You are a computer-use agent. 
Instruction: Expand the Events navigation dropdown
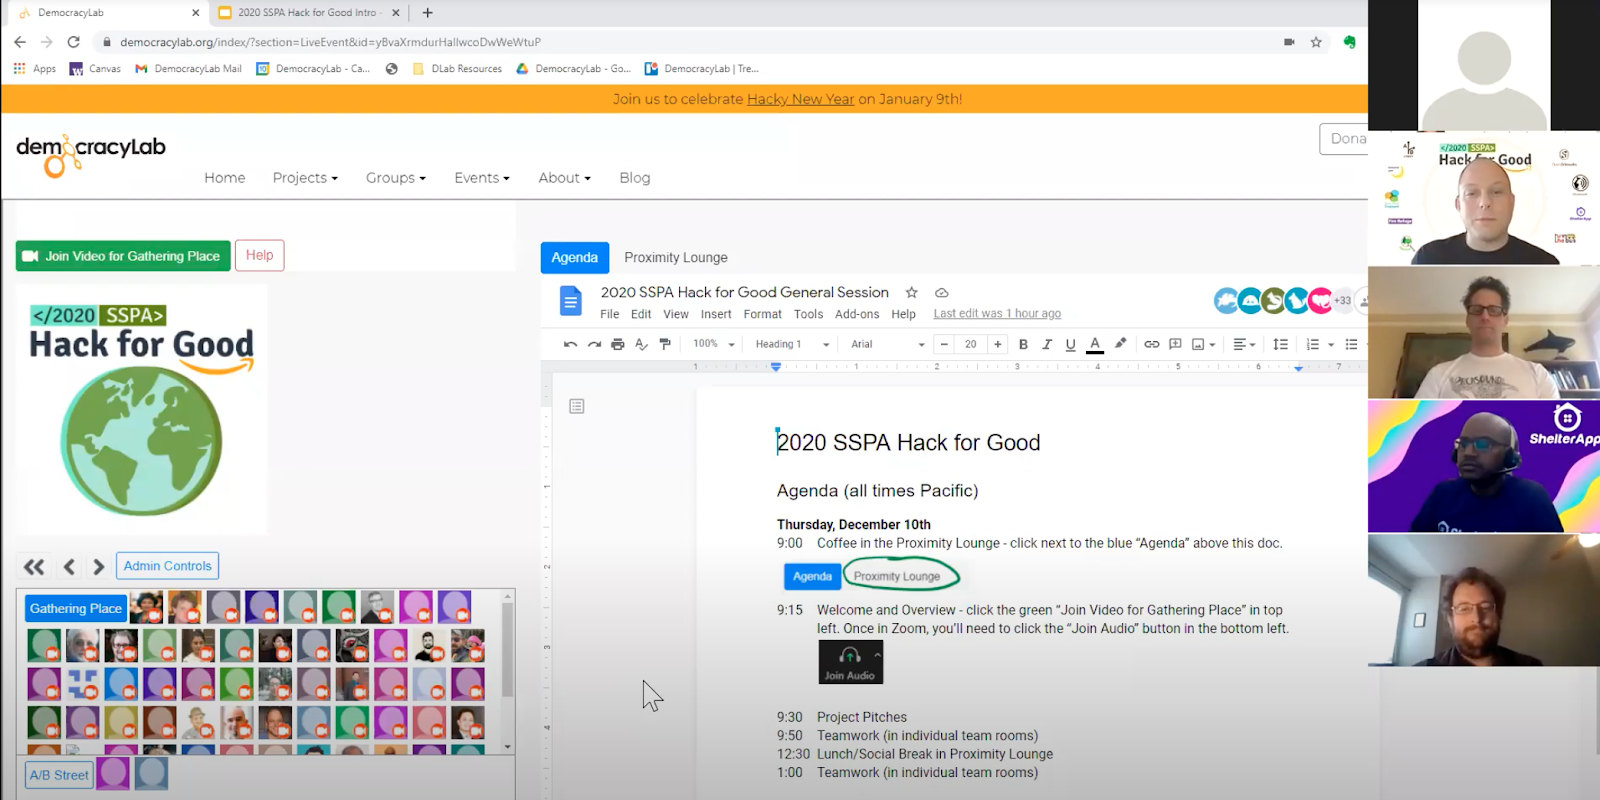click(x=482, y=178)
